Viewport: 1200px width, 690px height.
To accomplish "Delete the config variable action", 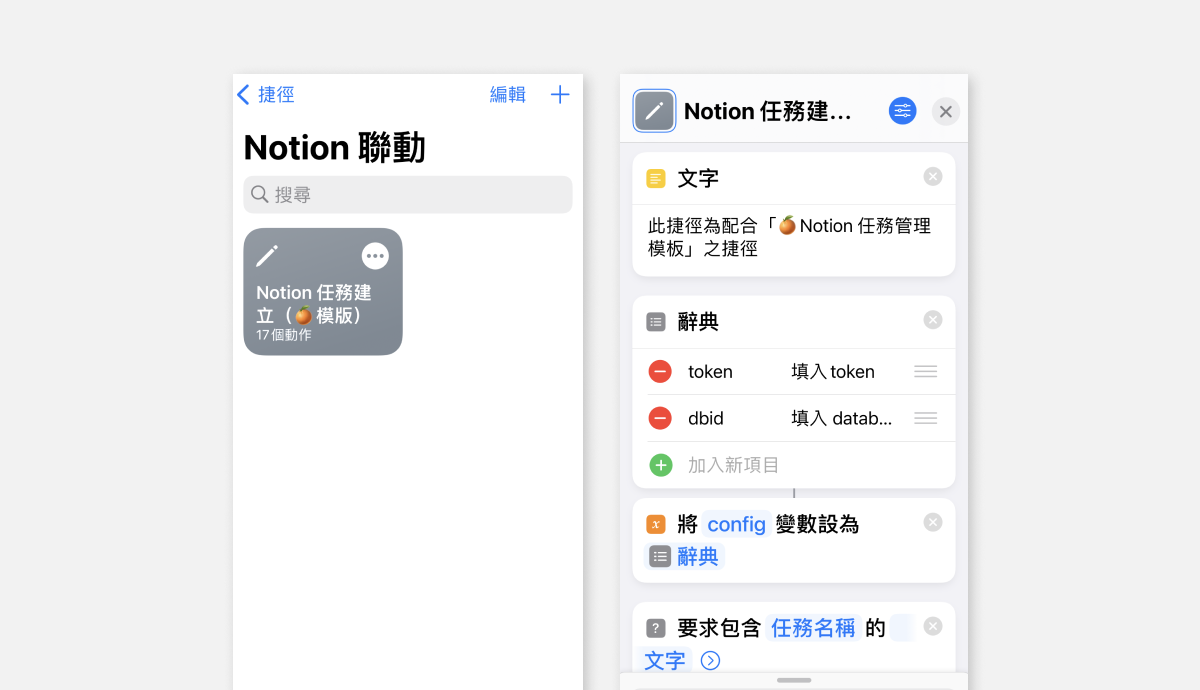I will [x=933, y=522].
